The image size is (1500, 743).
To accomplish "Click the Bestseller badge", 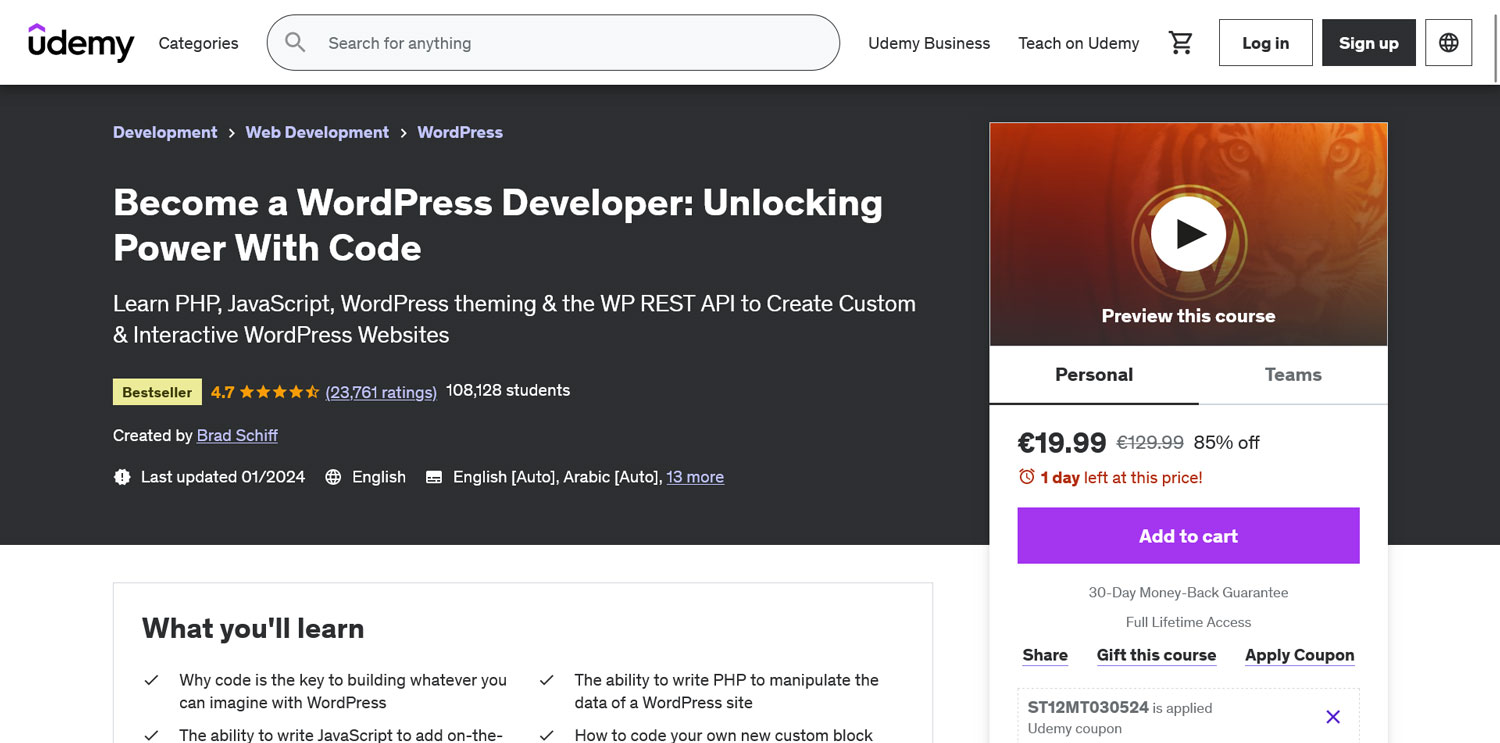I will pyautogui.click(x=157, y=392).
